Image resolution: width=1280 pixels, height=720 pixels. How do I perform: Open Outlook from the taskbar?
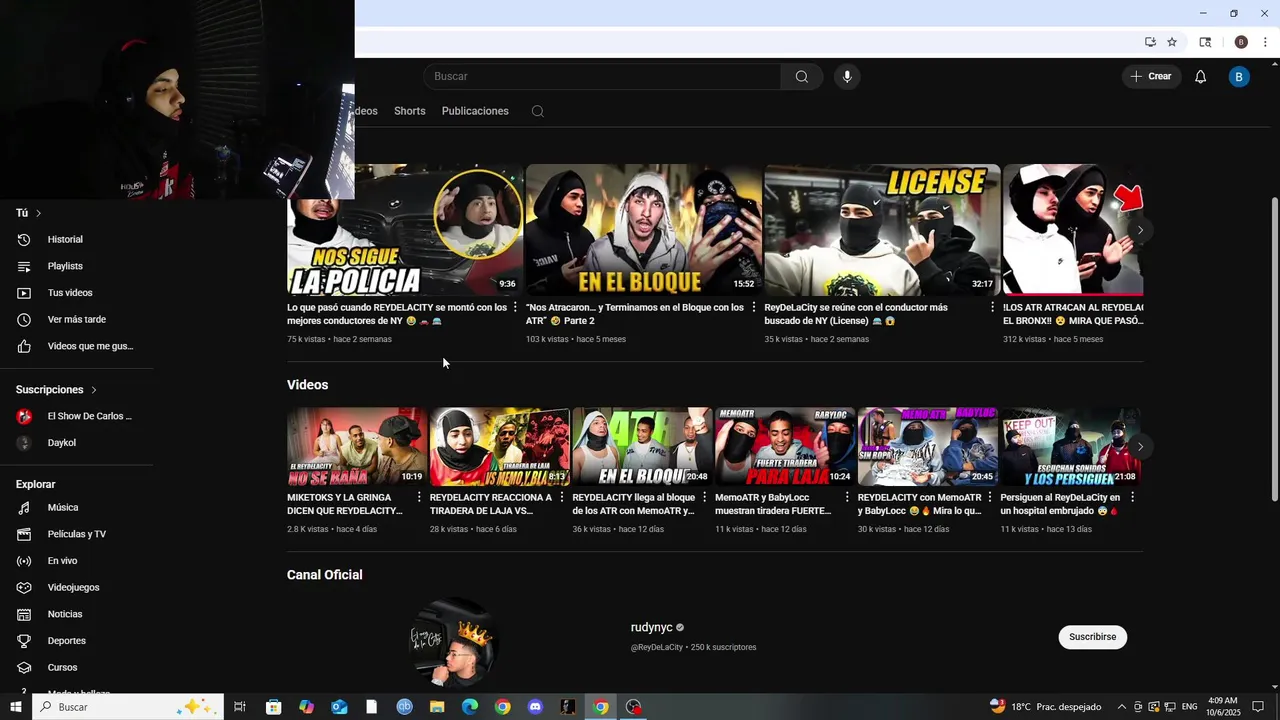(x=339, y=707)
